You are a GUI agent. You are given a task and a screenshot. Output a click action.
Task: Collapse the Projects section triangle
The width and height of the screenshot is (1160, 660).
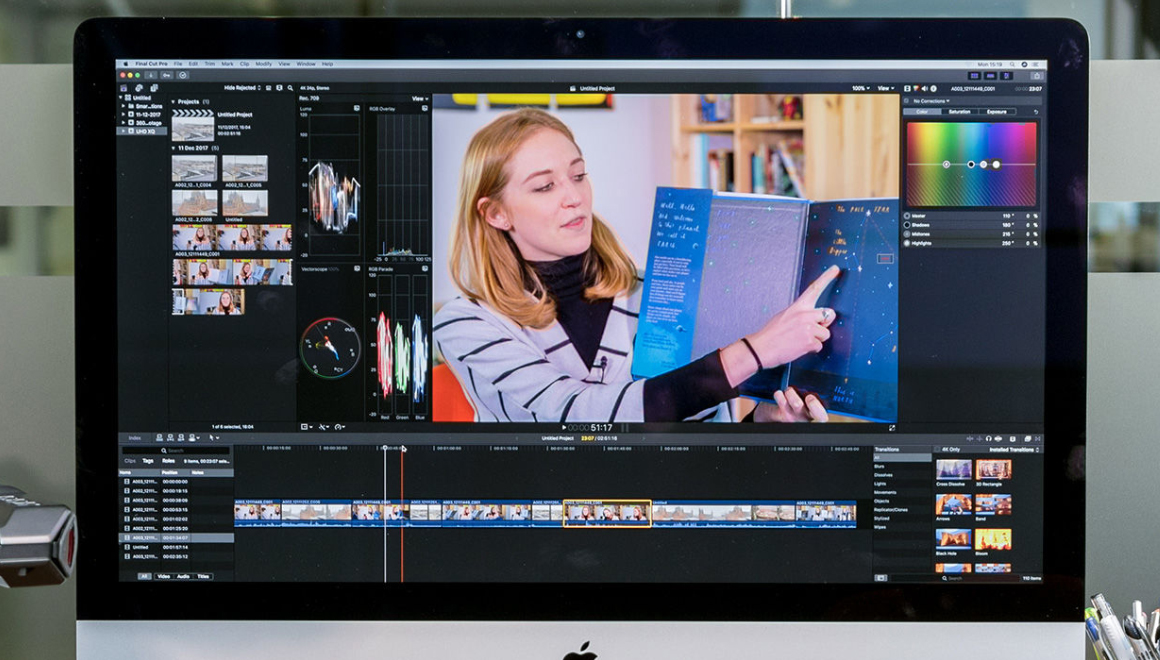click(x=174, y=101)
